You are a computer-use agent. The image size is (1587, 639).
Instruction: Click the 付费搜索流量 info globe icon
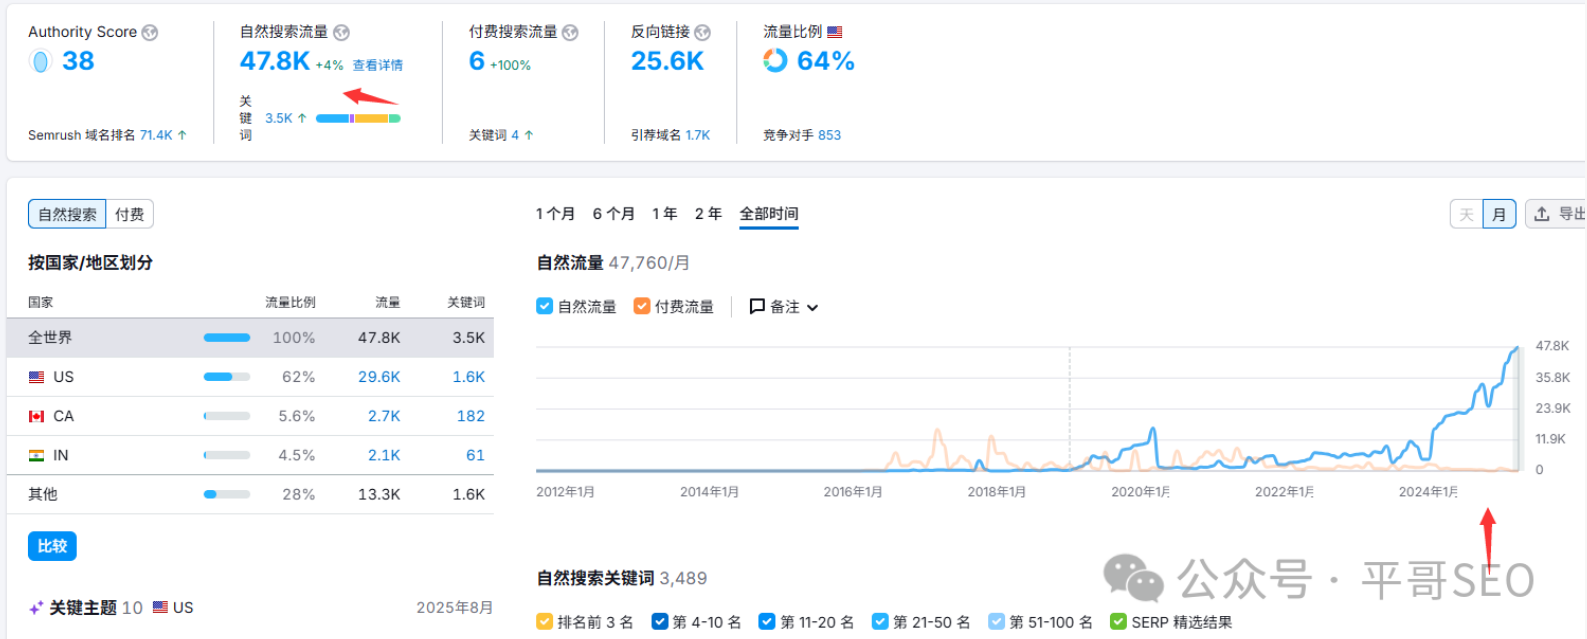(570, 32)
